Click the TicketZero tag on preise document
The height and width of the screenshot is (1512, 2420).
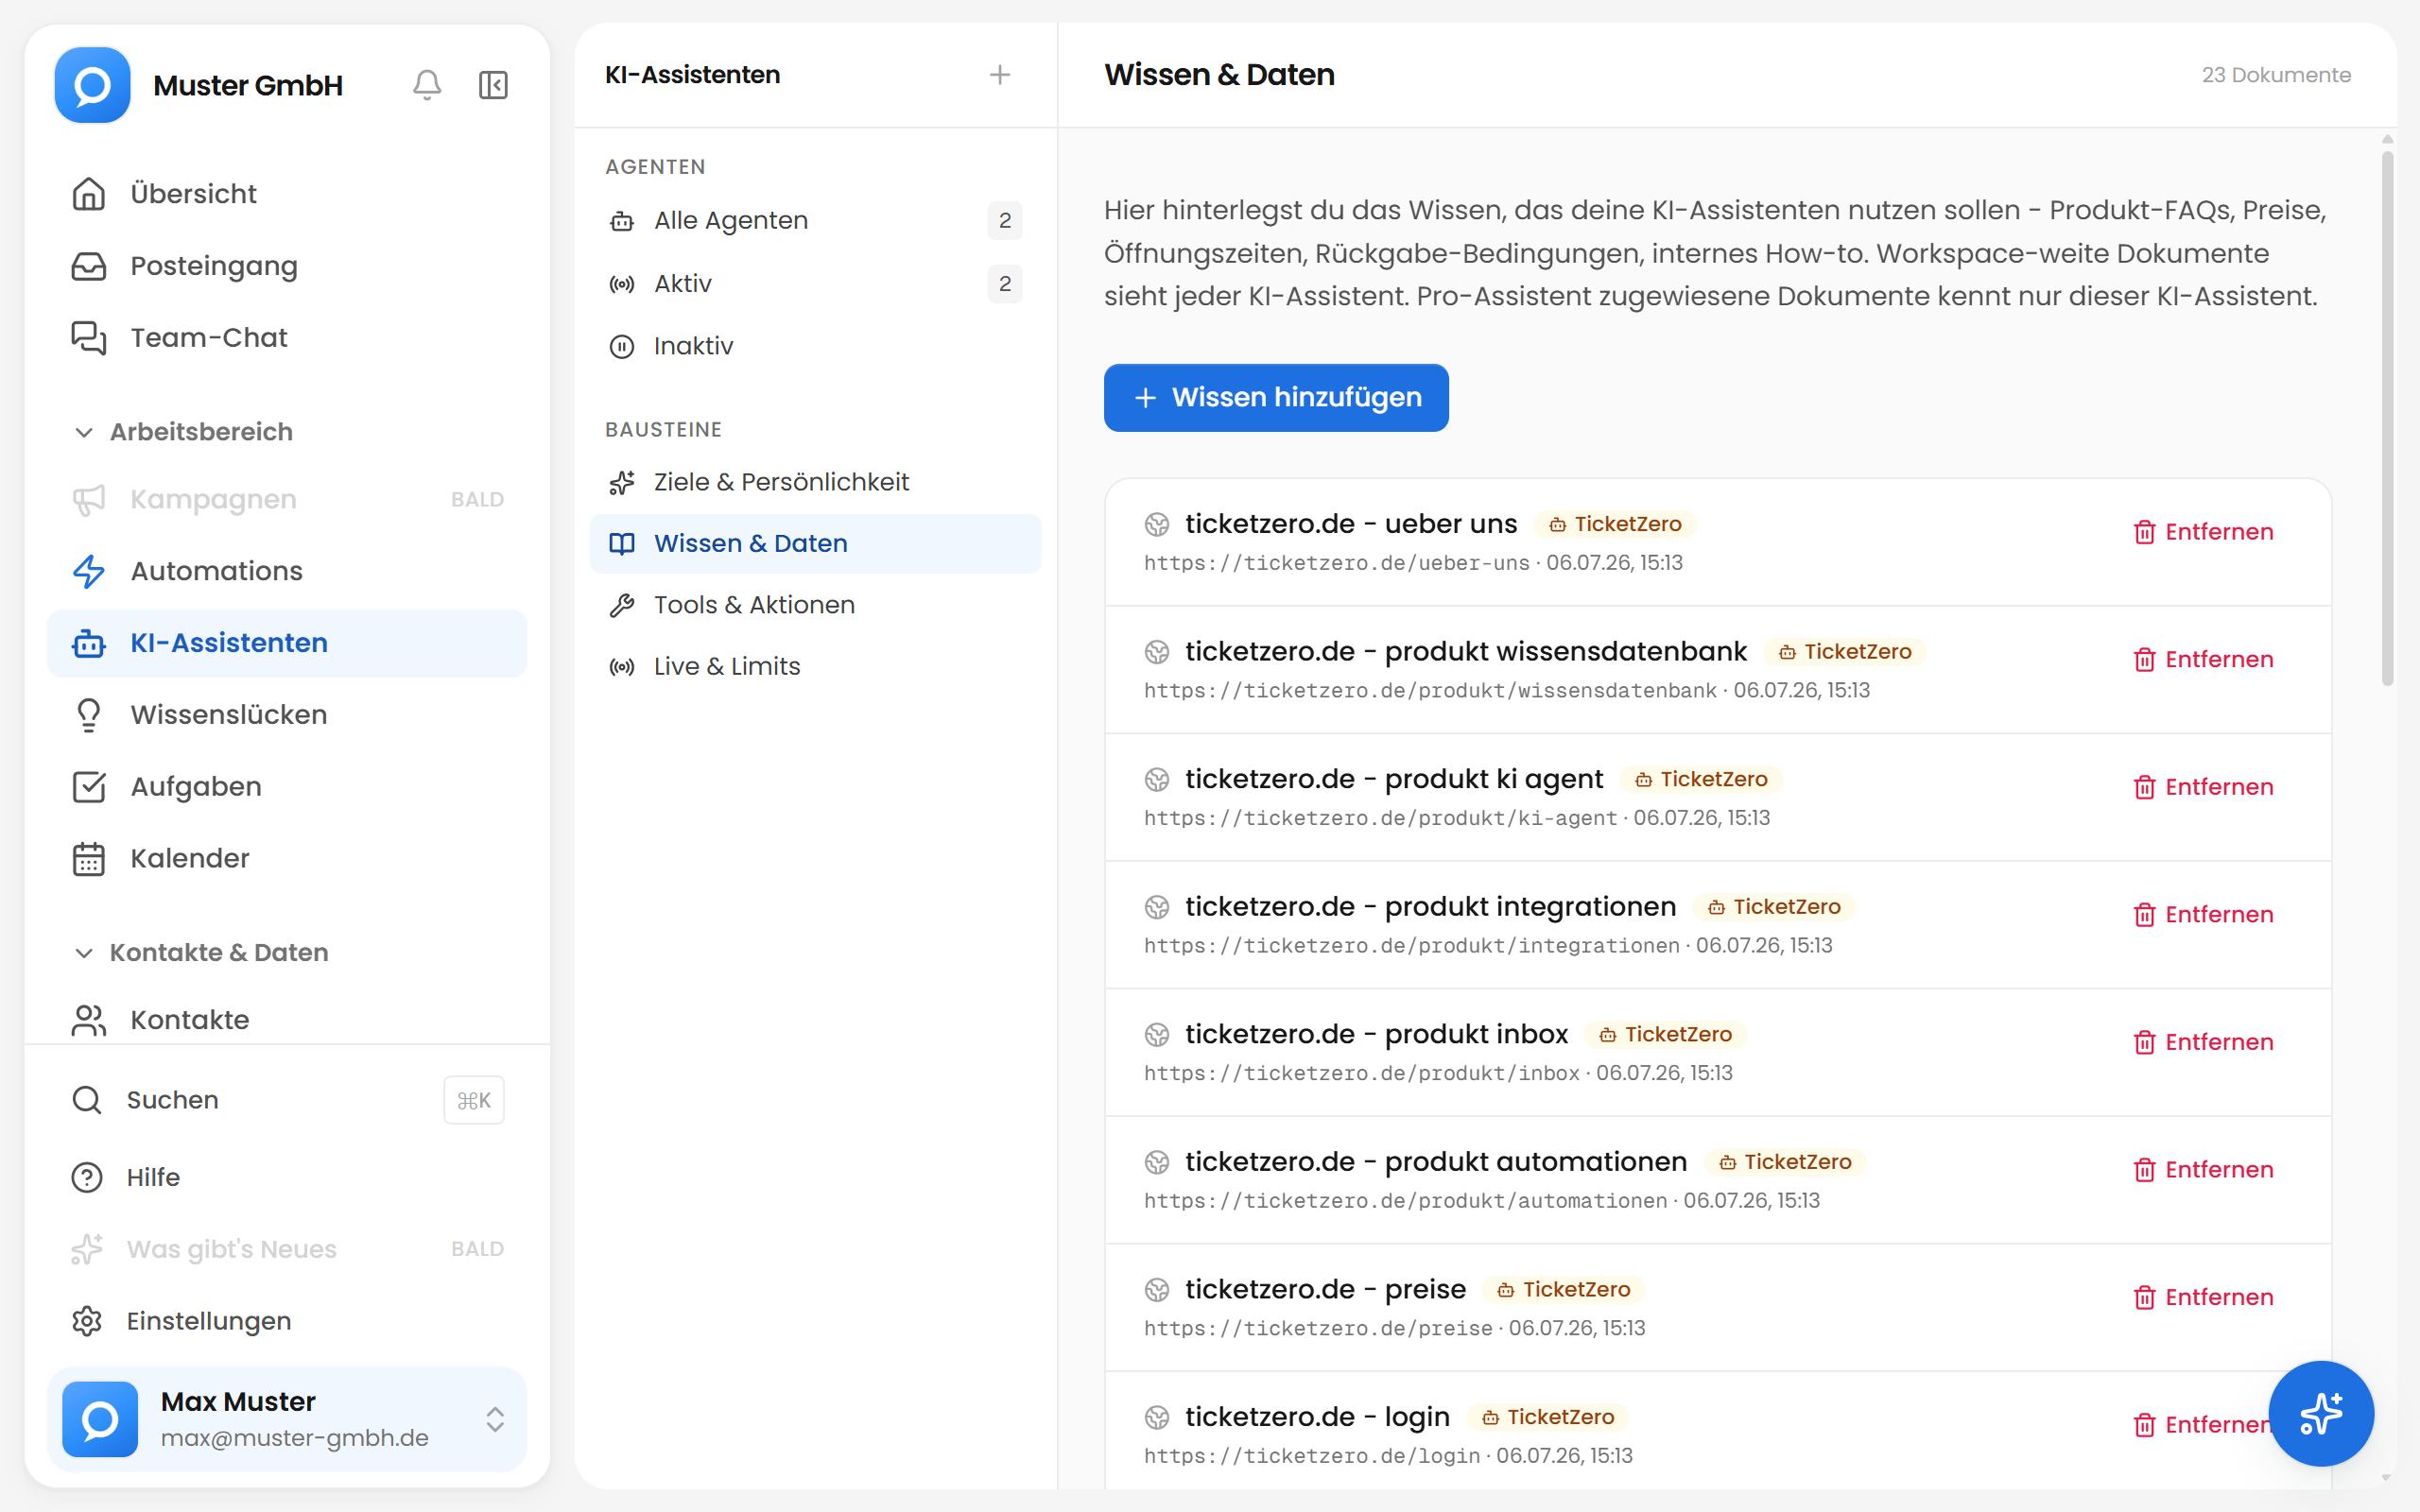click(x=1563, y=1289)
